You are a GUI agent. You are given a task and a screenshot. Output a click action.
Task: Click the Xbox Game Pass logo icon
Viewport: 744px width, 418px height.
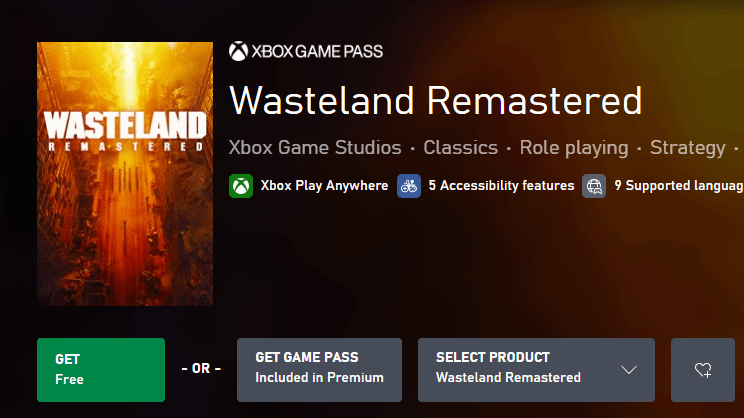238,51
